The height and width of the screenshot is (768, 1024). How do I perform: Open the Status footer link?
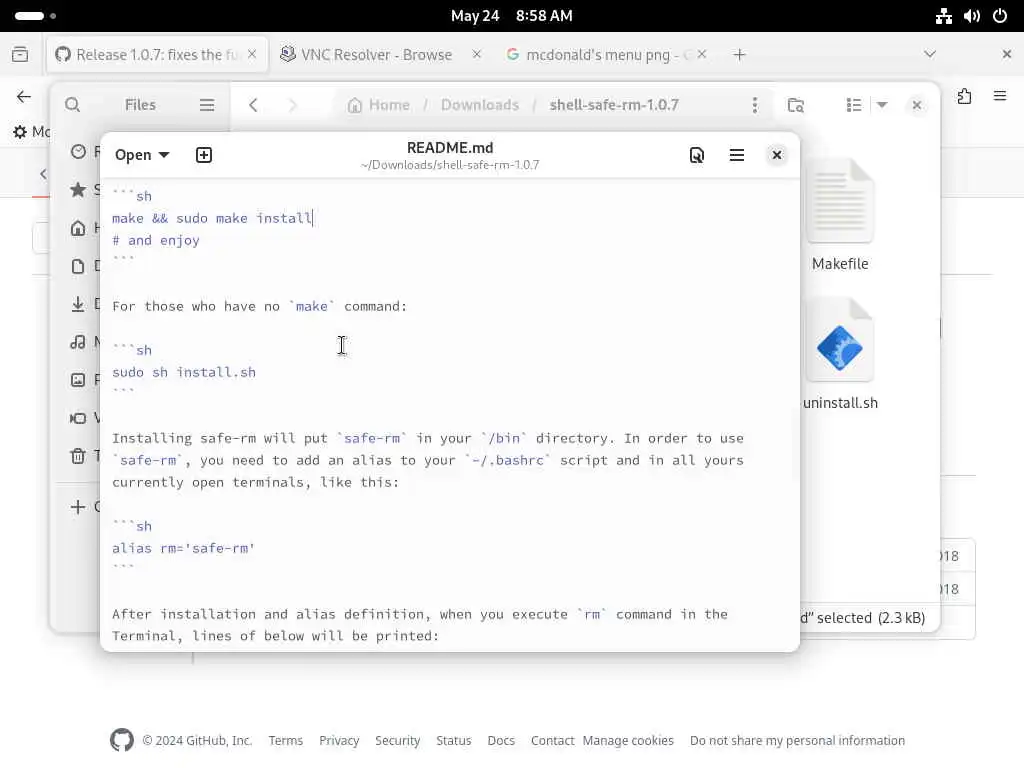coord(453,741)
